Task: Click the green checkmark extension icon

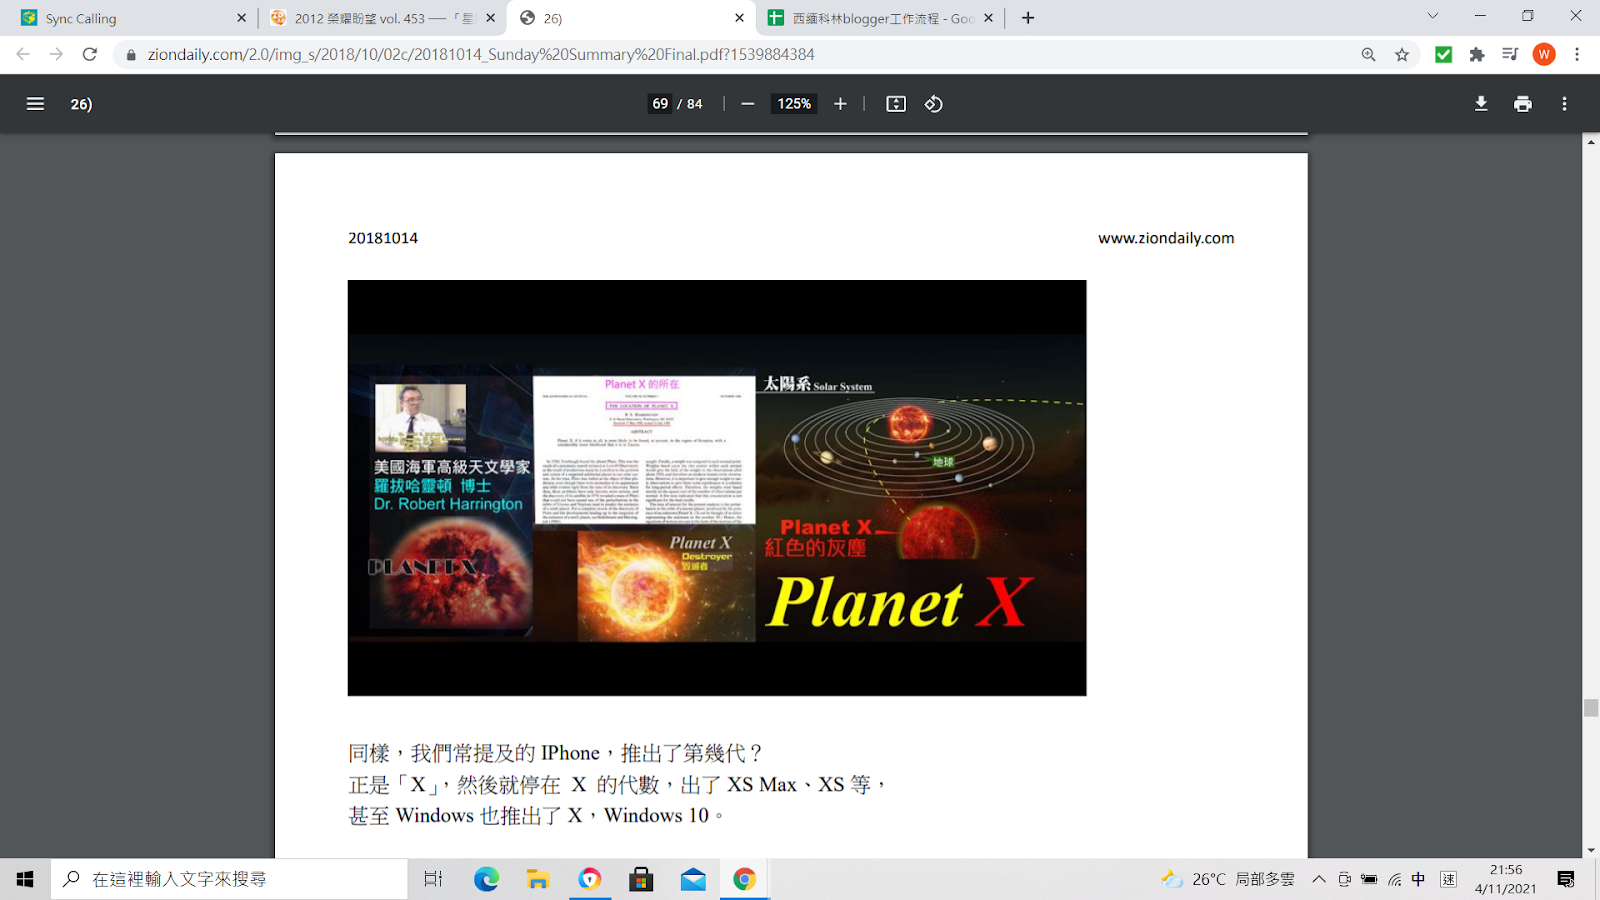Action: pyautogui.click(x=1443, y=55)
